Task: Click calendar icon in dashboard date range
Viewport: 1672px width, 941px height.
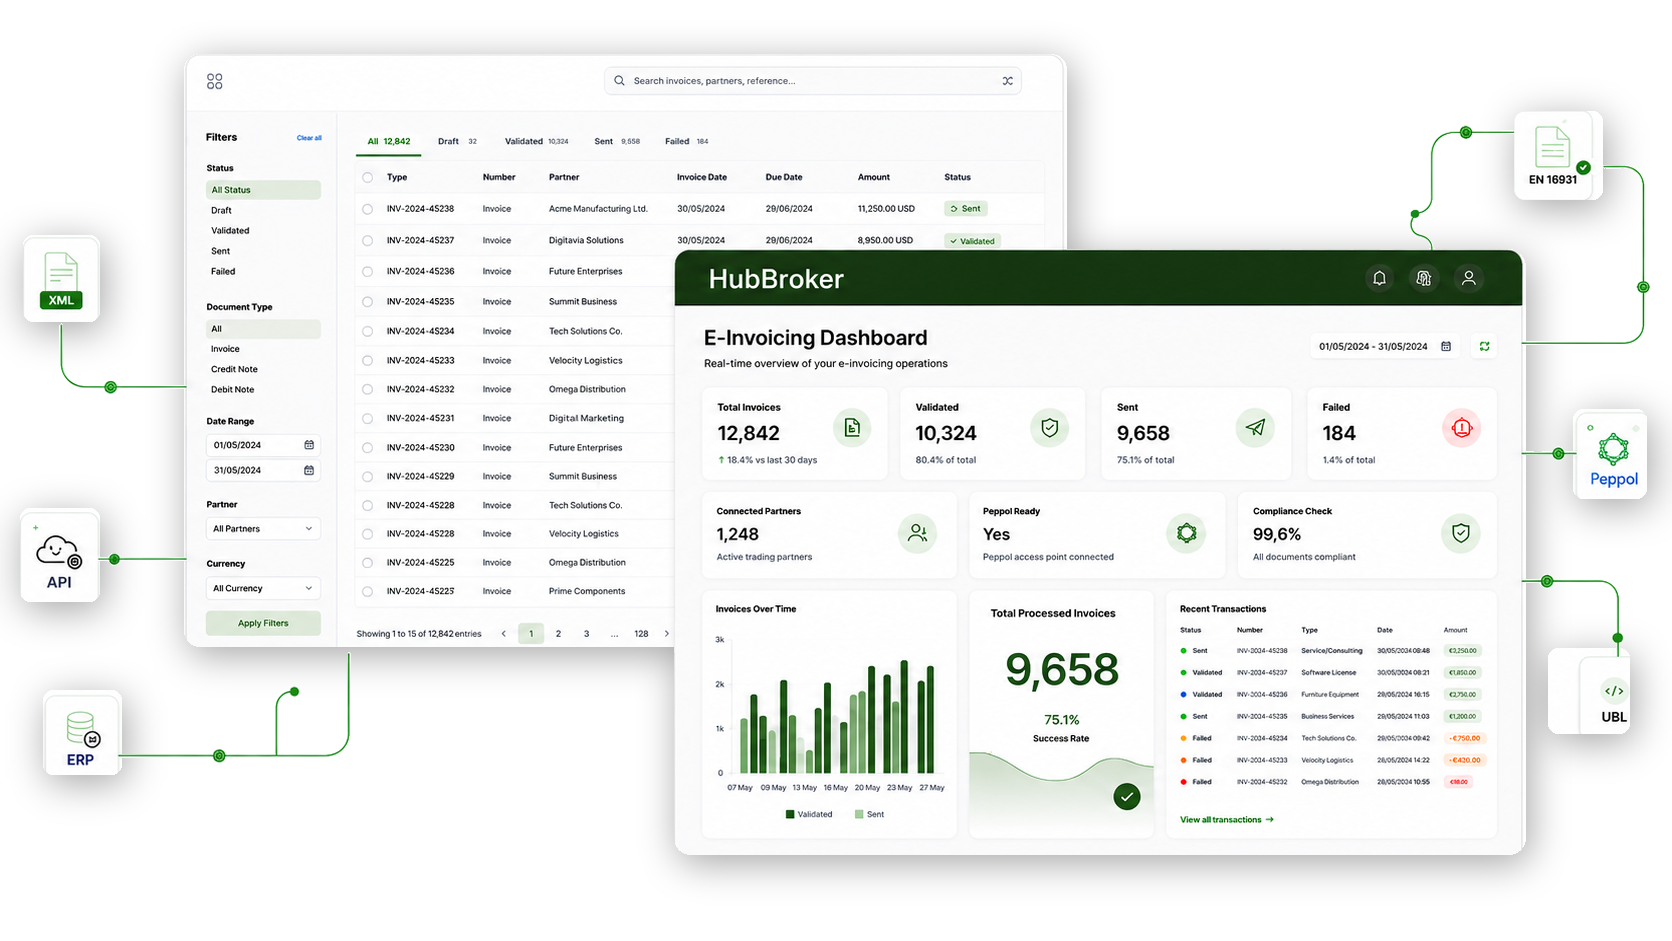Action: [1446, 346]
